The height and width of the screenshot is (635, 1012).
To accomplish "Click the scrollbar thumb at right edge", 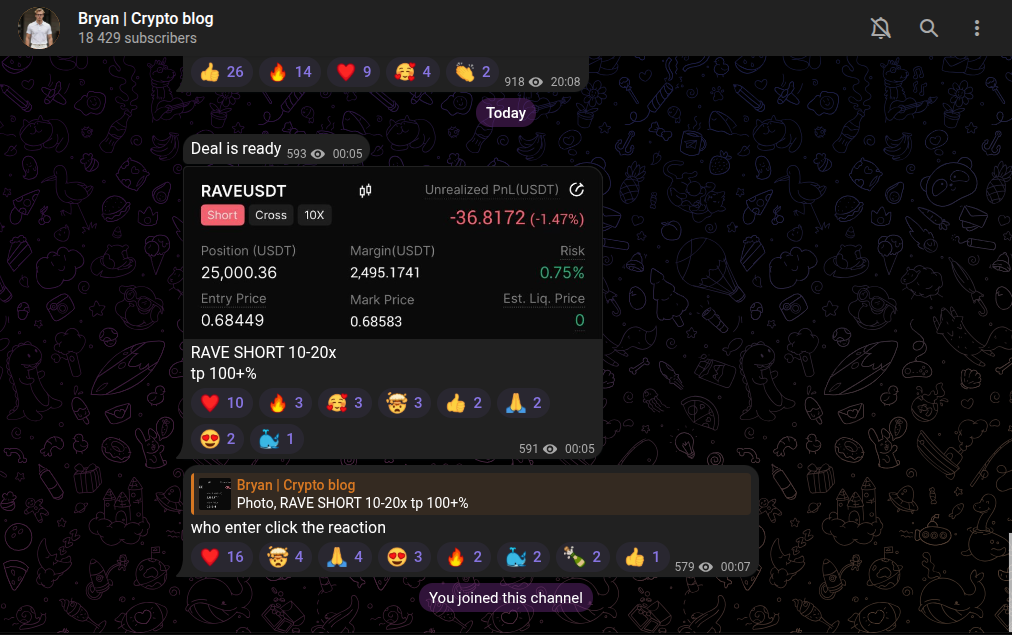I will 1009,581.
